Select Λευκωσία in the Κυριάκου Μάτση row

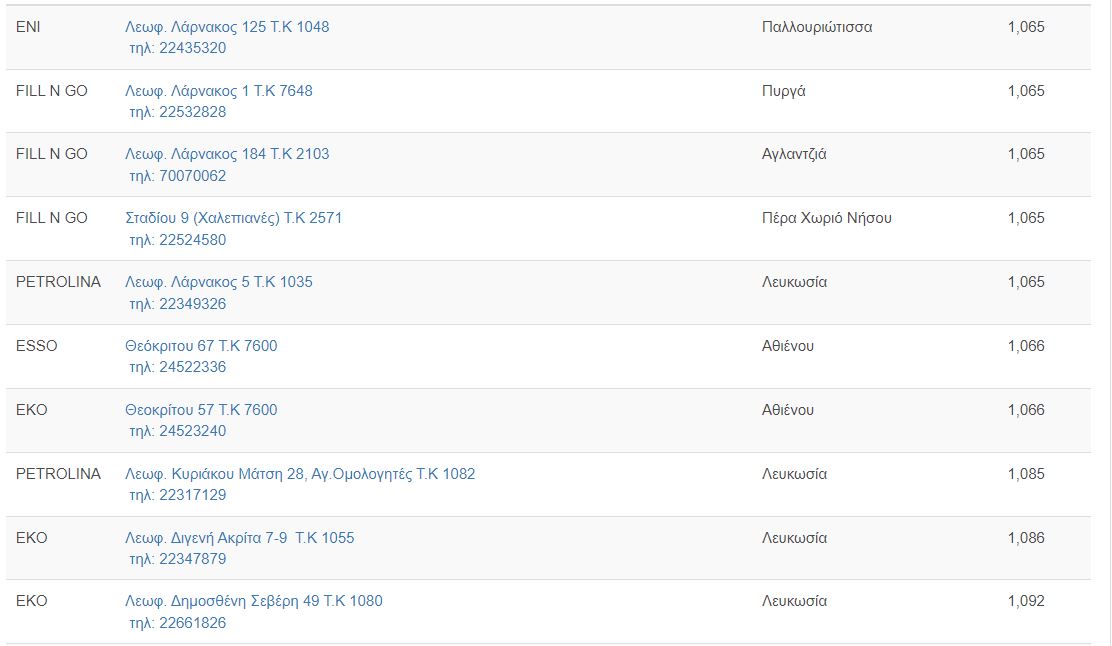pos(794,473)
